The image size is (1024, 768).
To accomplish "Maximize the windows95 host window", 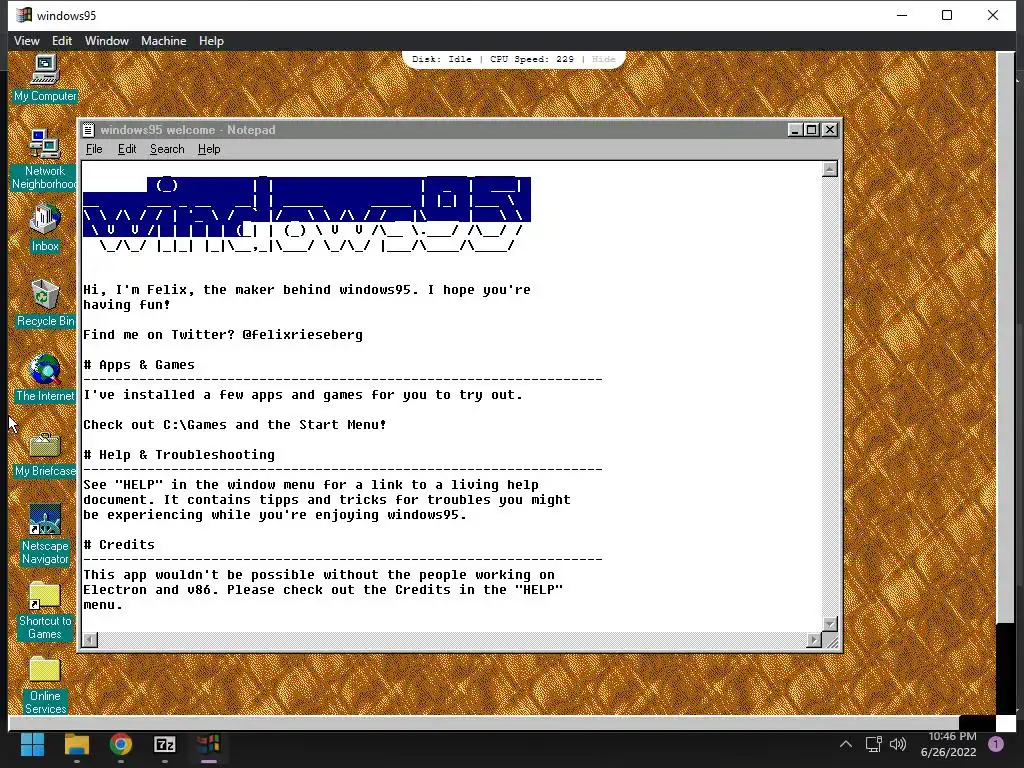I will coord(947,15).
